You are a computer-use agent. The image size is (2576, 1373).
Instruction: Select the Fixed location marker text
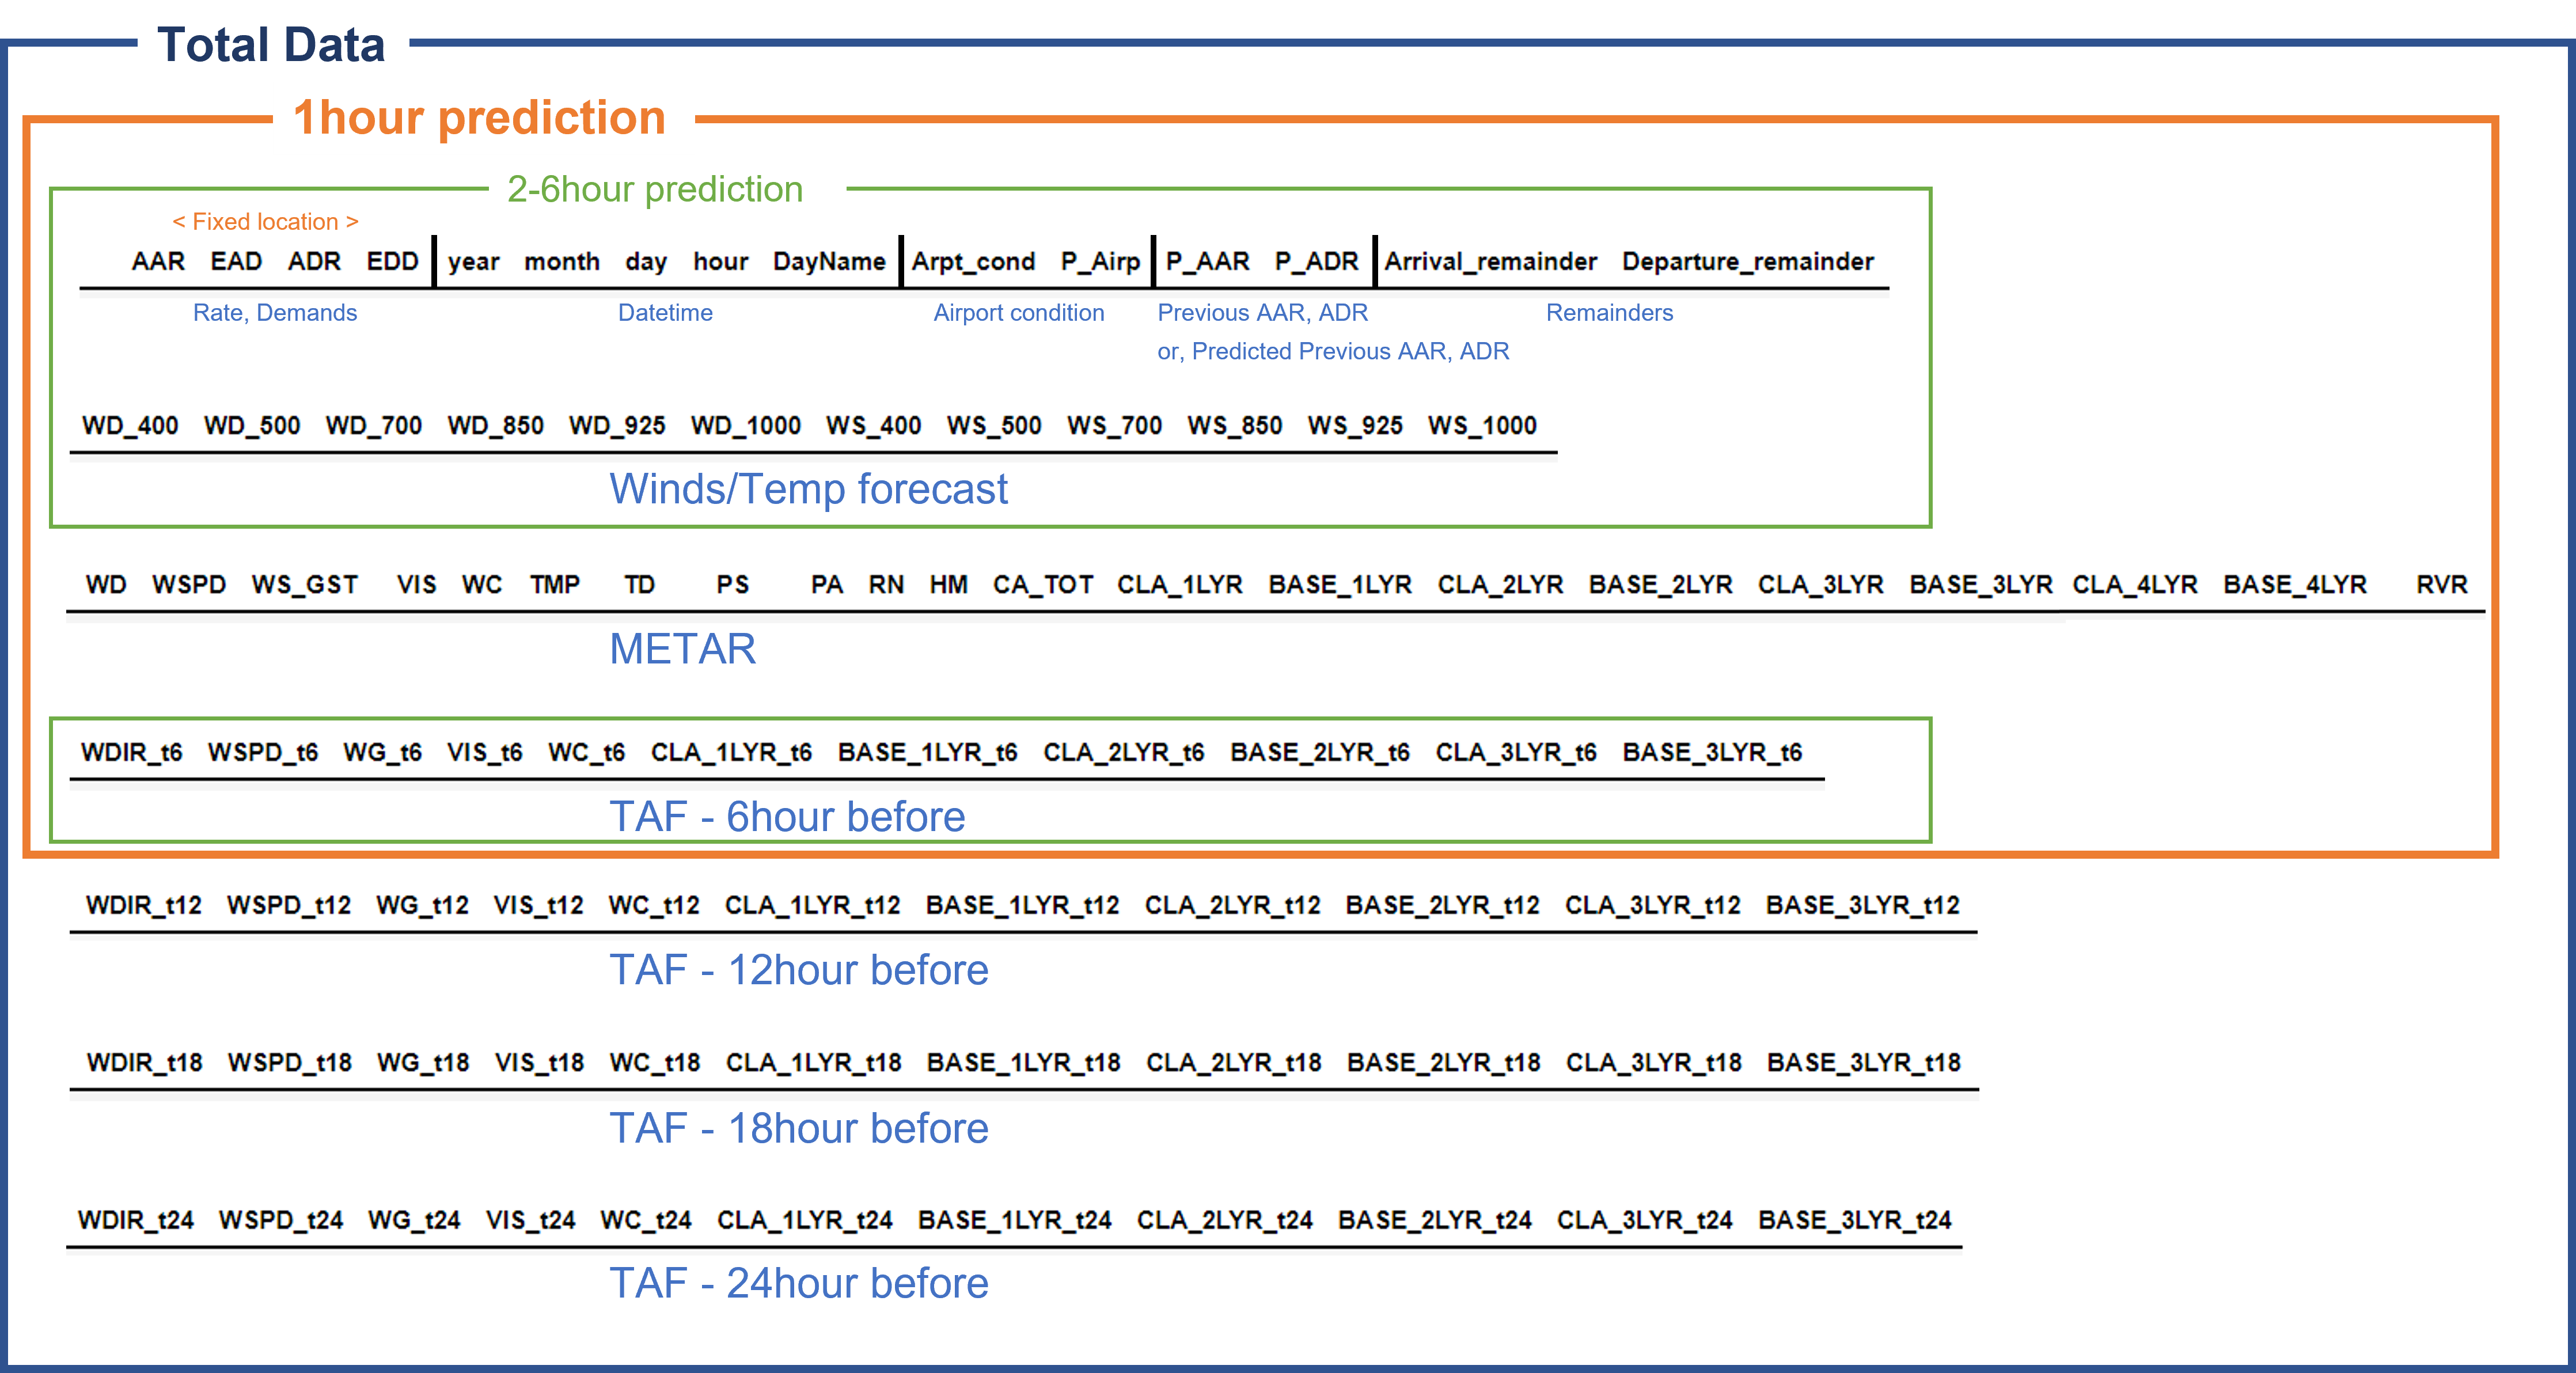tap(264, 221)
